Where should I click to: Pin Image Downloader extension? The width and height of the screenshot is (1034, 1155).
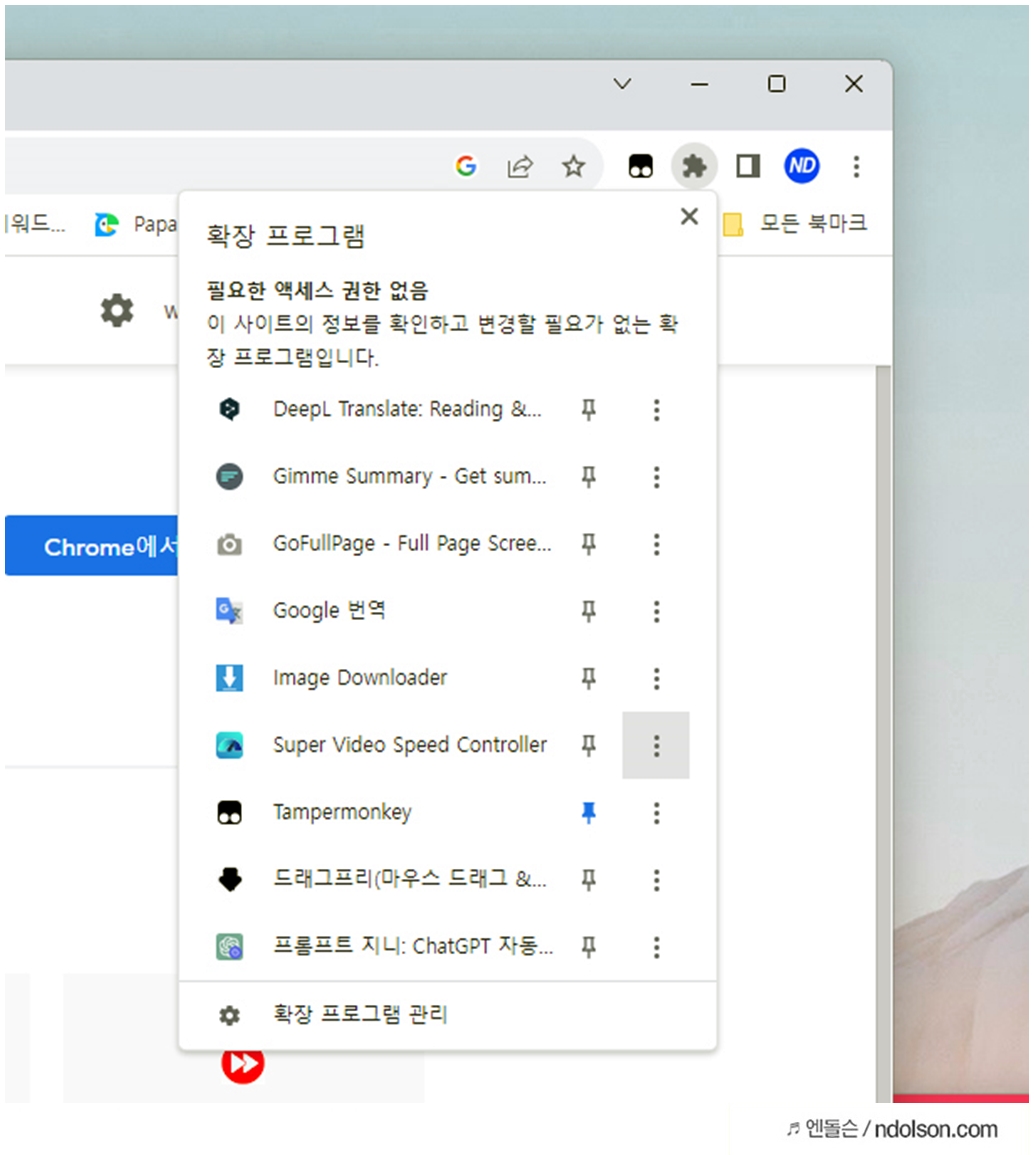(x=588, y=678)
